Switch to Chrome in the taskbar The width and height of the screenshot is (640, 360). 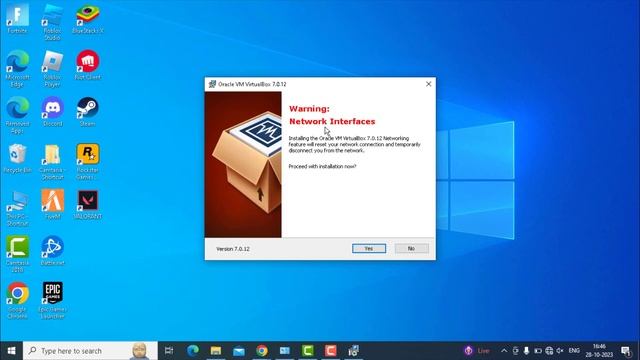tap(262, 351)
